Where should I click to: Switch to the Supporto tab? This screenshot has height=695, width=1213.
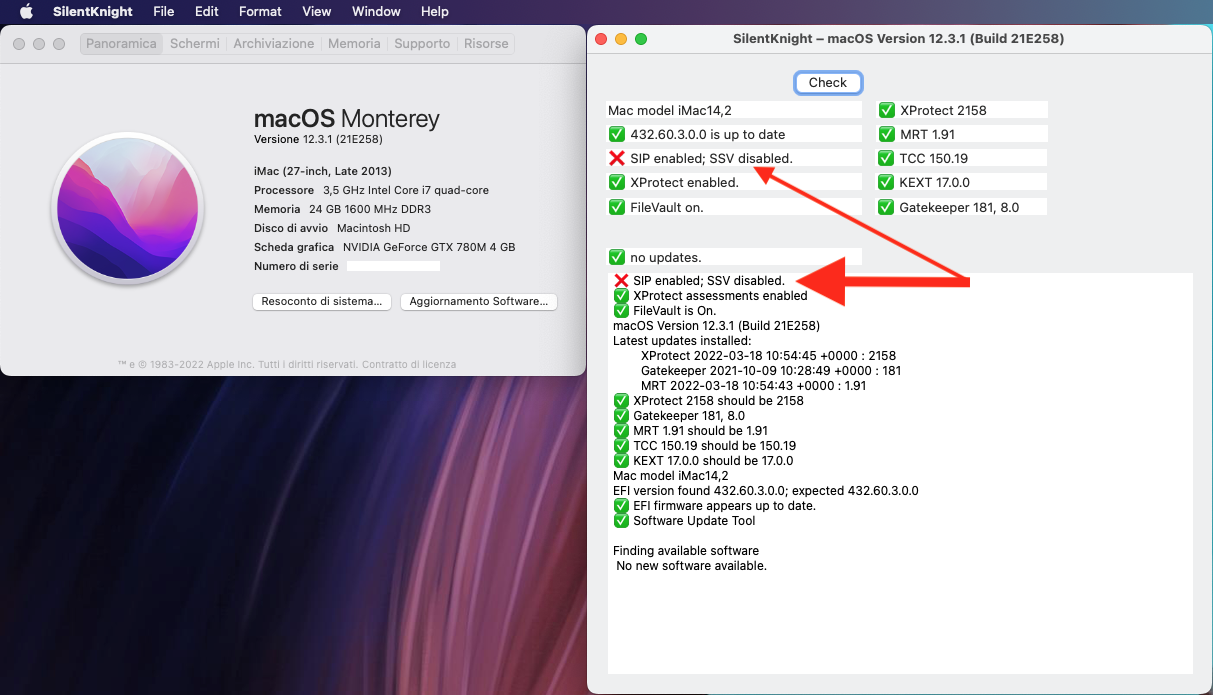pyautogui.click(x=422, y=44)
